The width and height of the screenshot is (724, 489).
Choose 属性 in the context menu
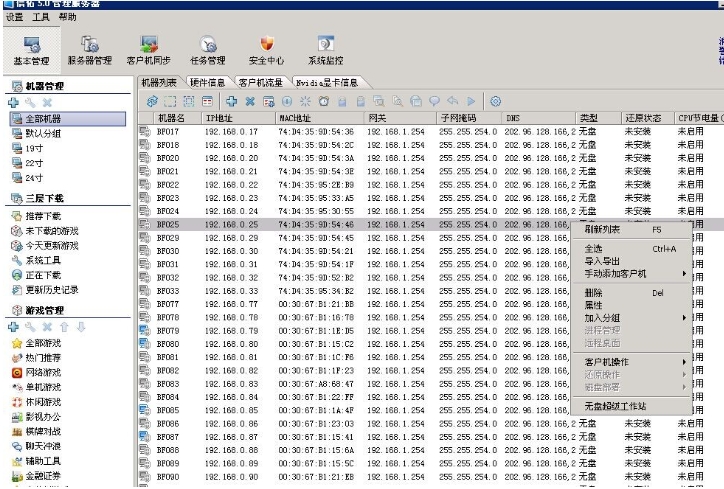(632, 306)
